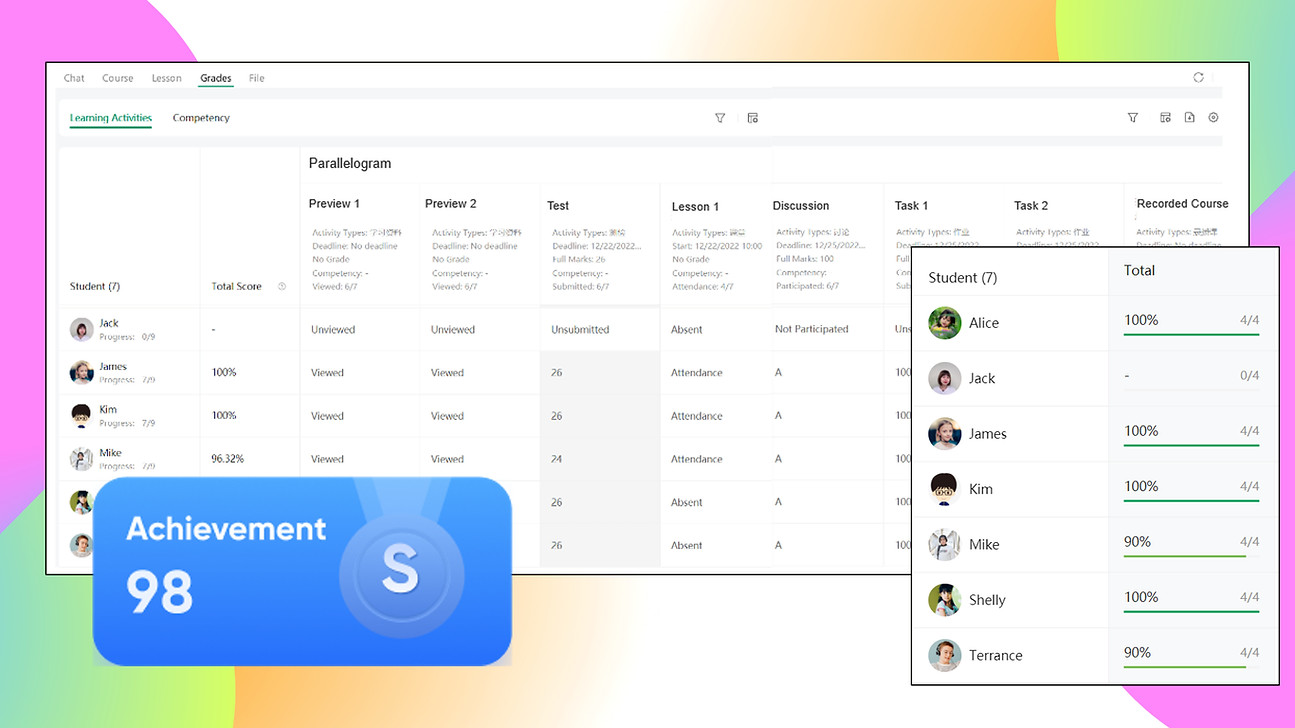Click the Test column header
The image size is (1295, 728).
558,206
